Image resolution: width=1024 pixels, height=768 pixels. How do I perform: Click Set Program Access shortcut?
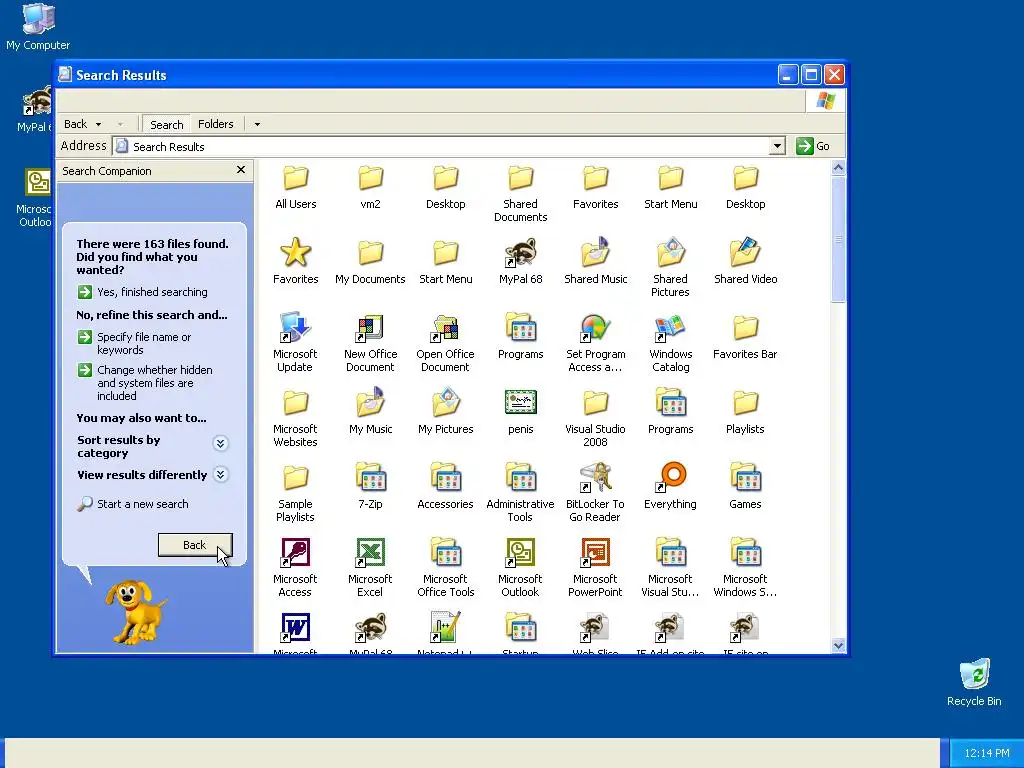(596, 343)
